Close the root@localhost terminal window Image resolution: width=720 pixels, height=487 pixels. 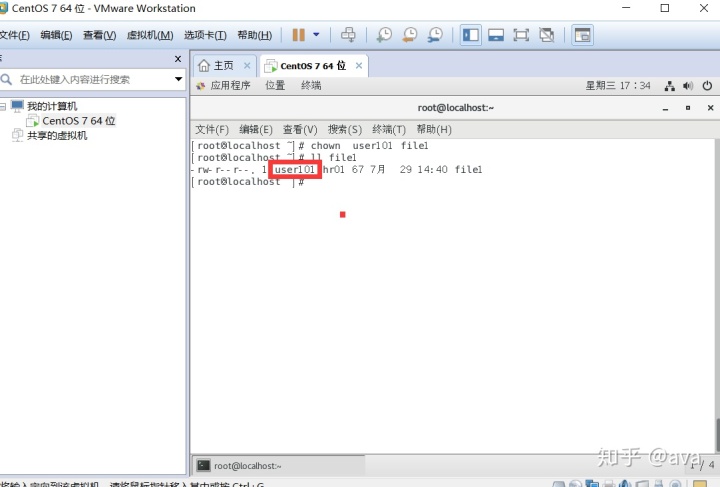pyautogui.click(x=710, y=108)
